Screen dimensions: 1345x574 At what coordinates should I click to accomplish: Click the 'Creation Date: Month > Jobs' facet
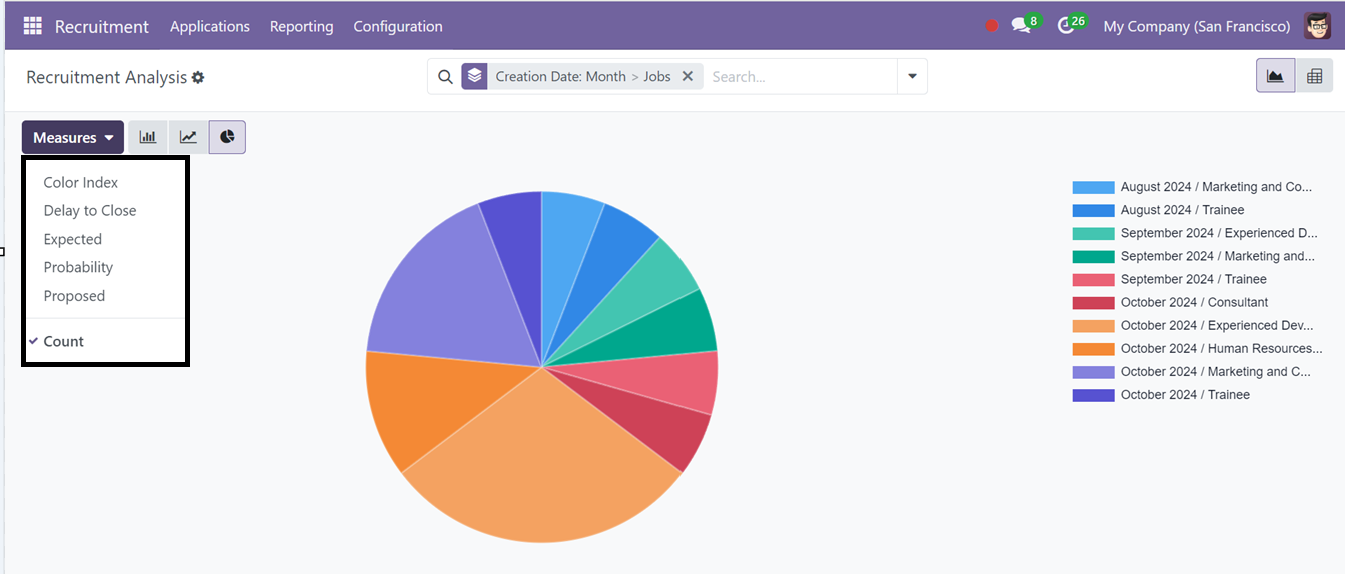click(x=583, y=76)
